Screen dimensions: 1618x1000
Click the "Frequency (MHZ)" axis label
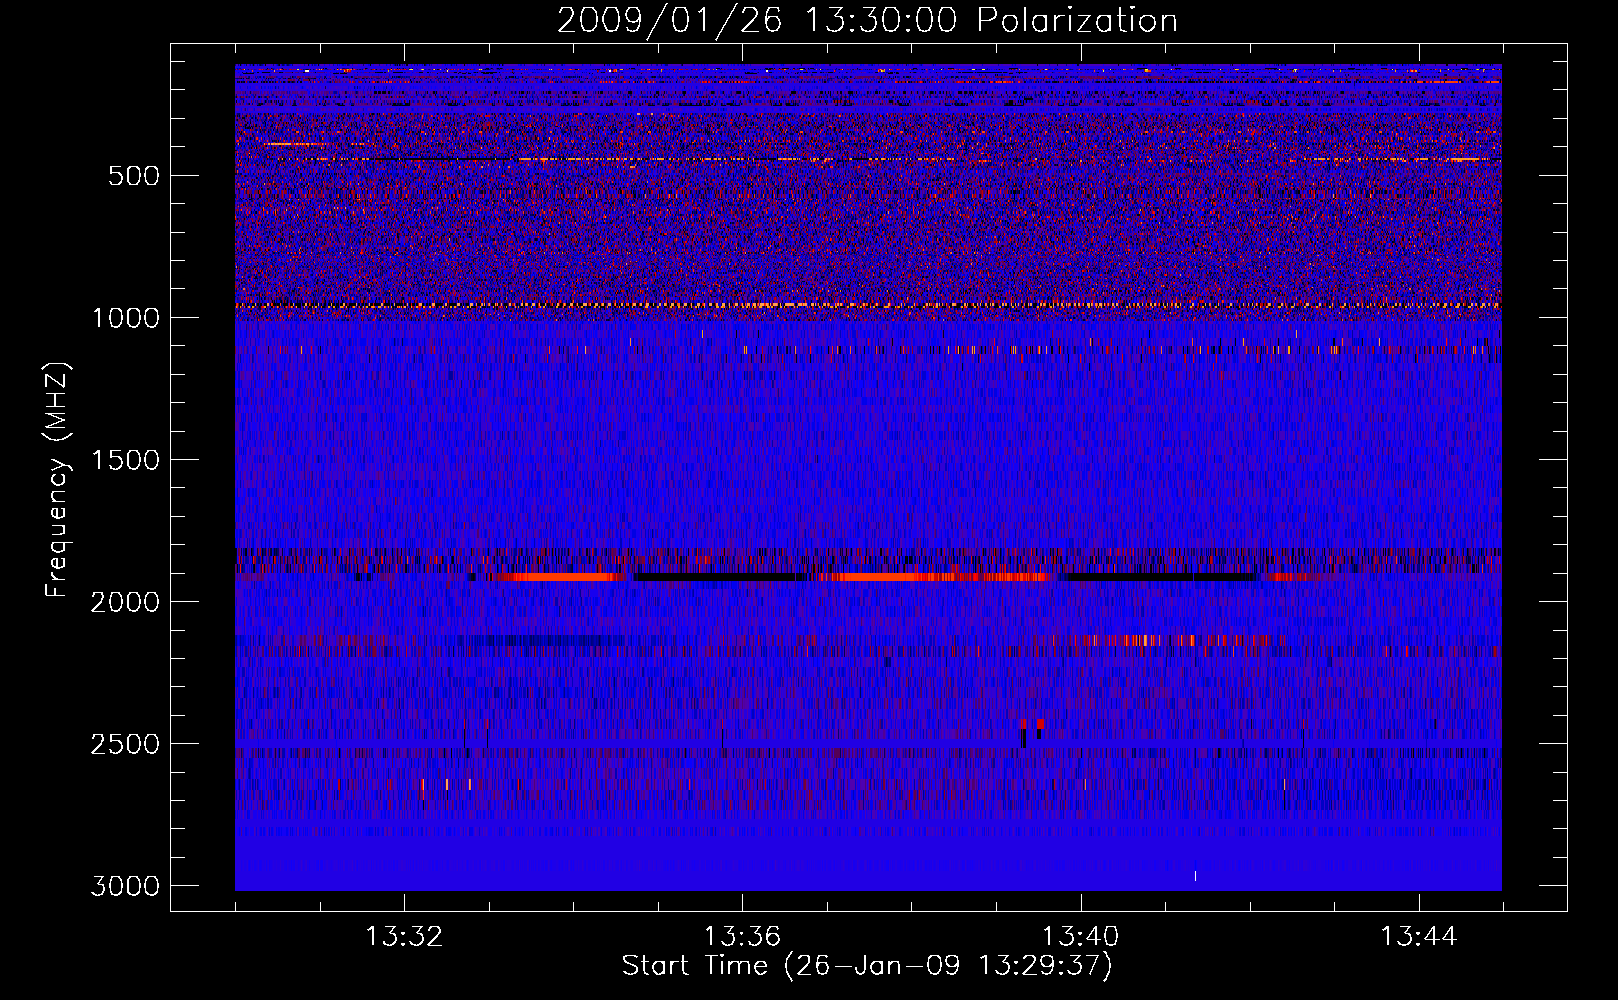[x=57, y=479]
